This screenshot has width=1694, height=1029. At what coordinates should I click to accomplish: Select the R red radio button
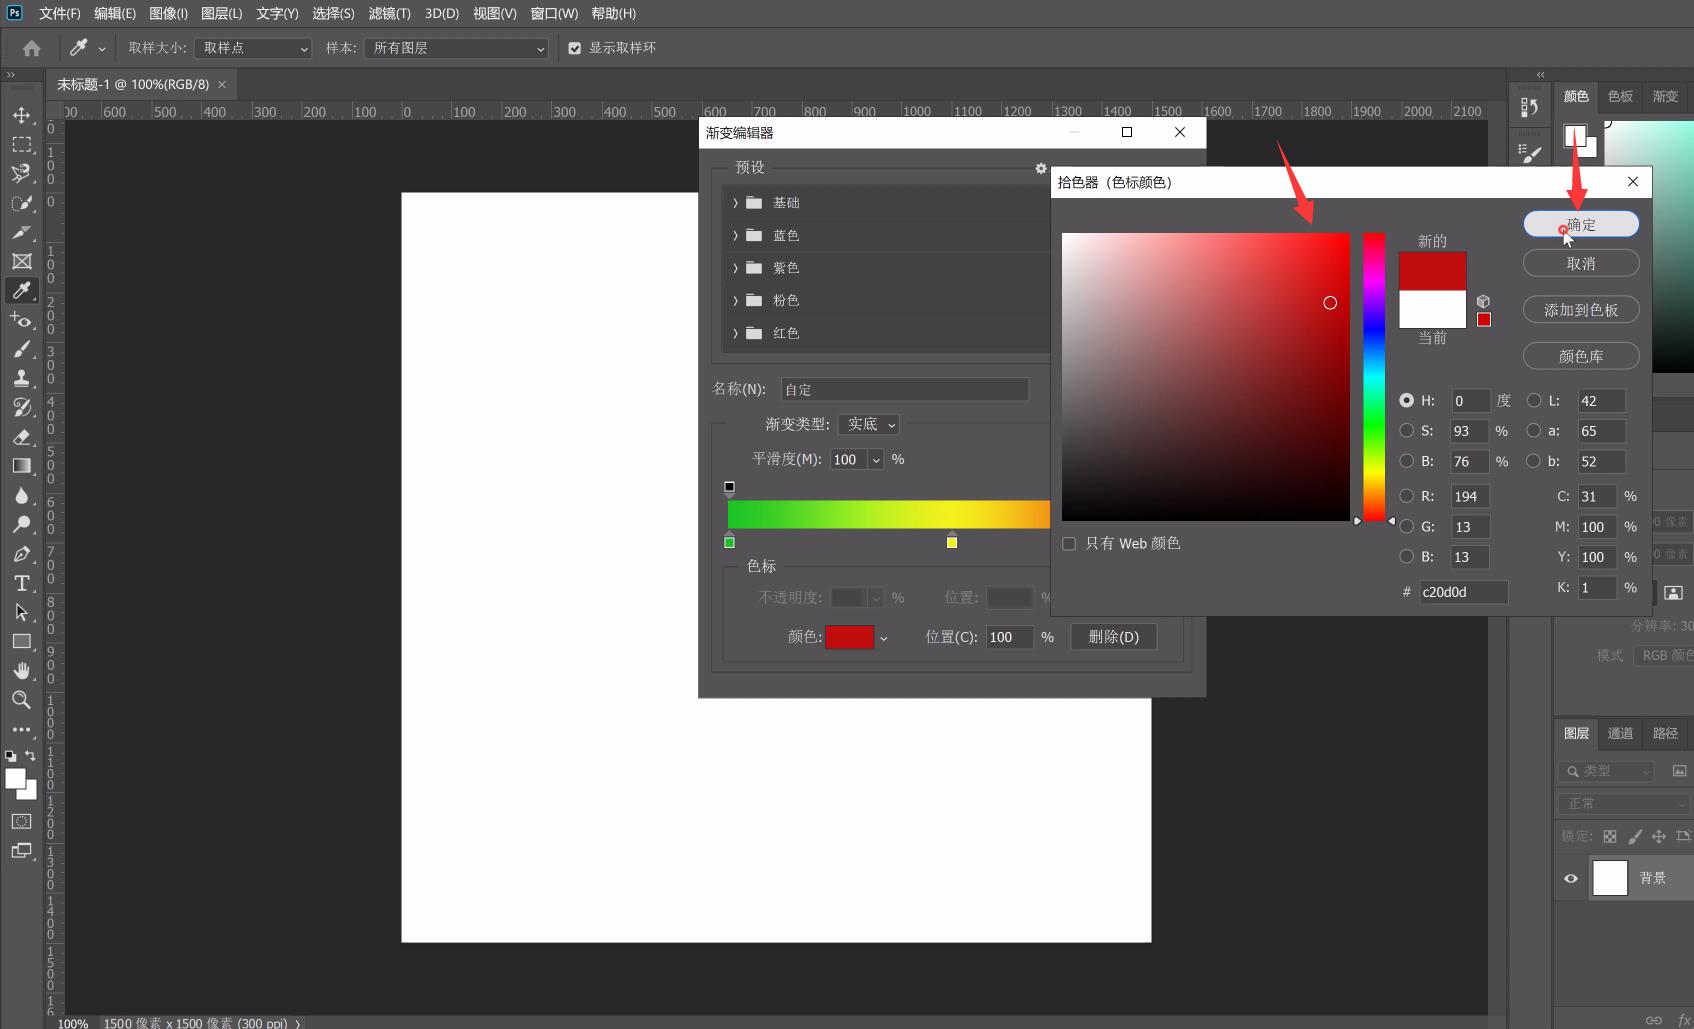[x=1407, y=496]
